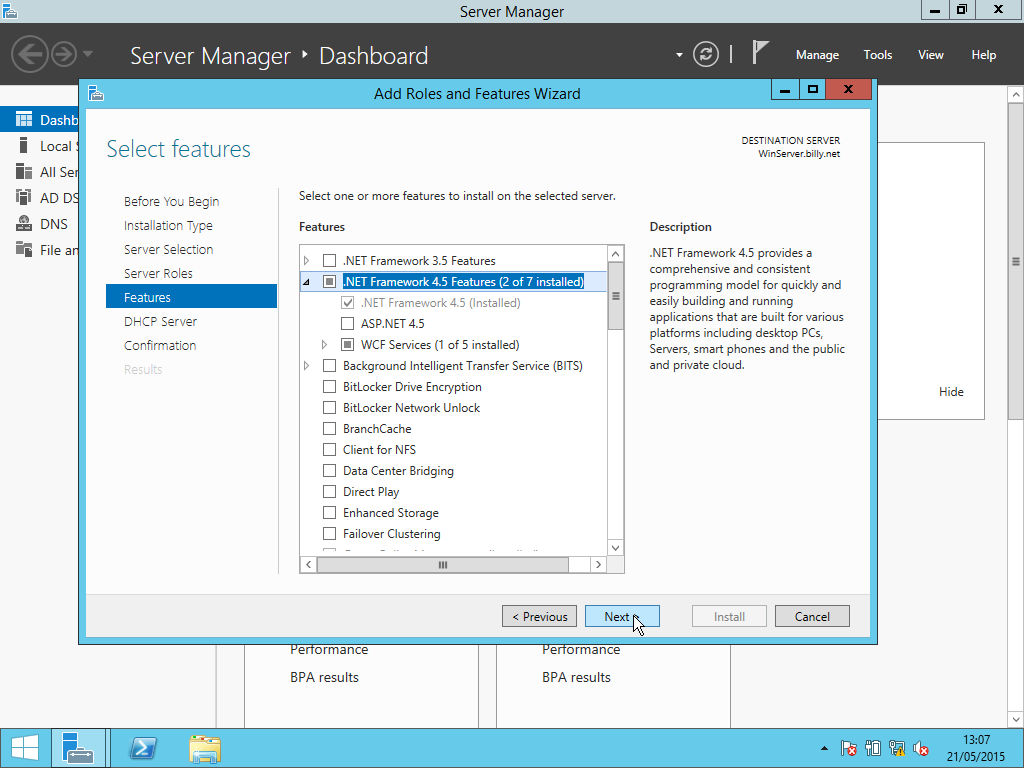
Task: Select the DNS sidebar icon
Action: pos(24,223)
